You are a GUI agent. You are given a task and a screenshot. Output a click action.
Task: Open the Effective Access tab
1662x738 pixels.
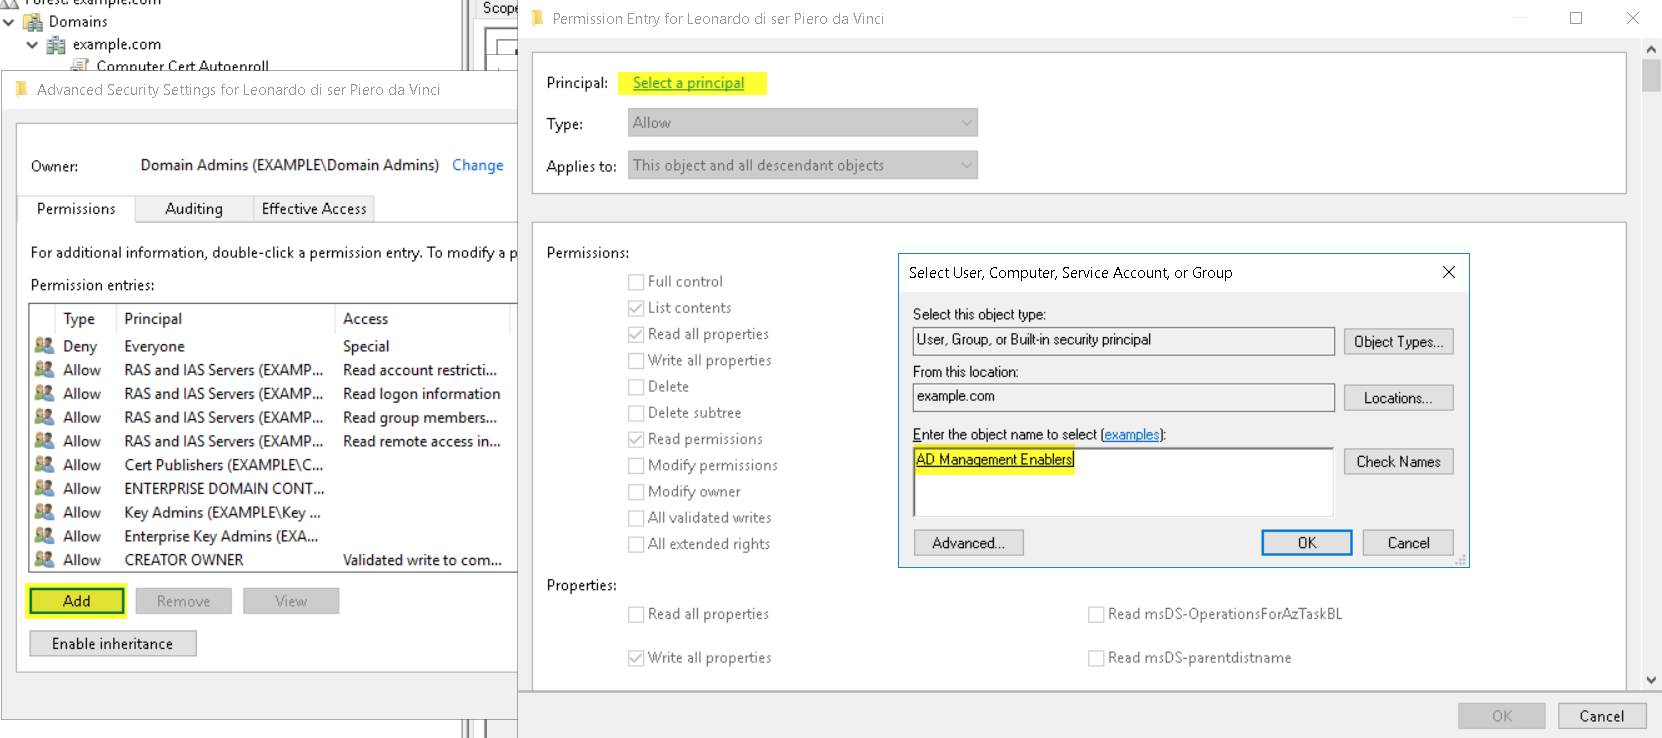point(314,209)
